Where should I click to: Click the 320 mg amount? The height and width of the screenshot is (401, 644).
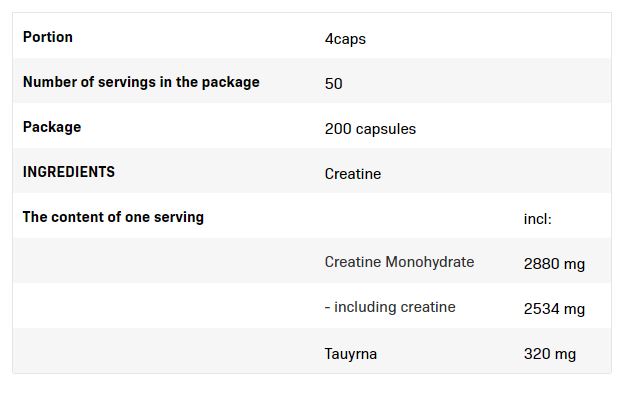coord(550,354)
